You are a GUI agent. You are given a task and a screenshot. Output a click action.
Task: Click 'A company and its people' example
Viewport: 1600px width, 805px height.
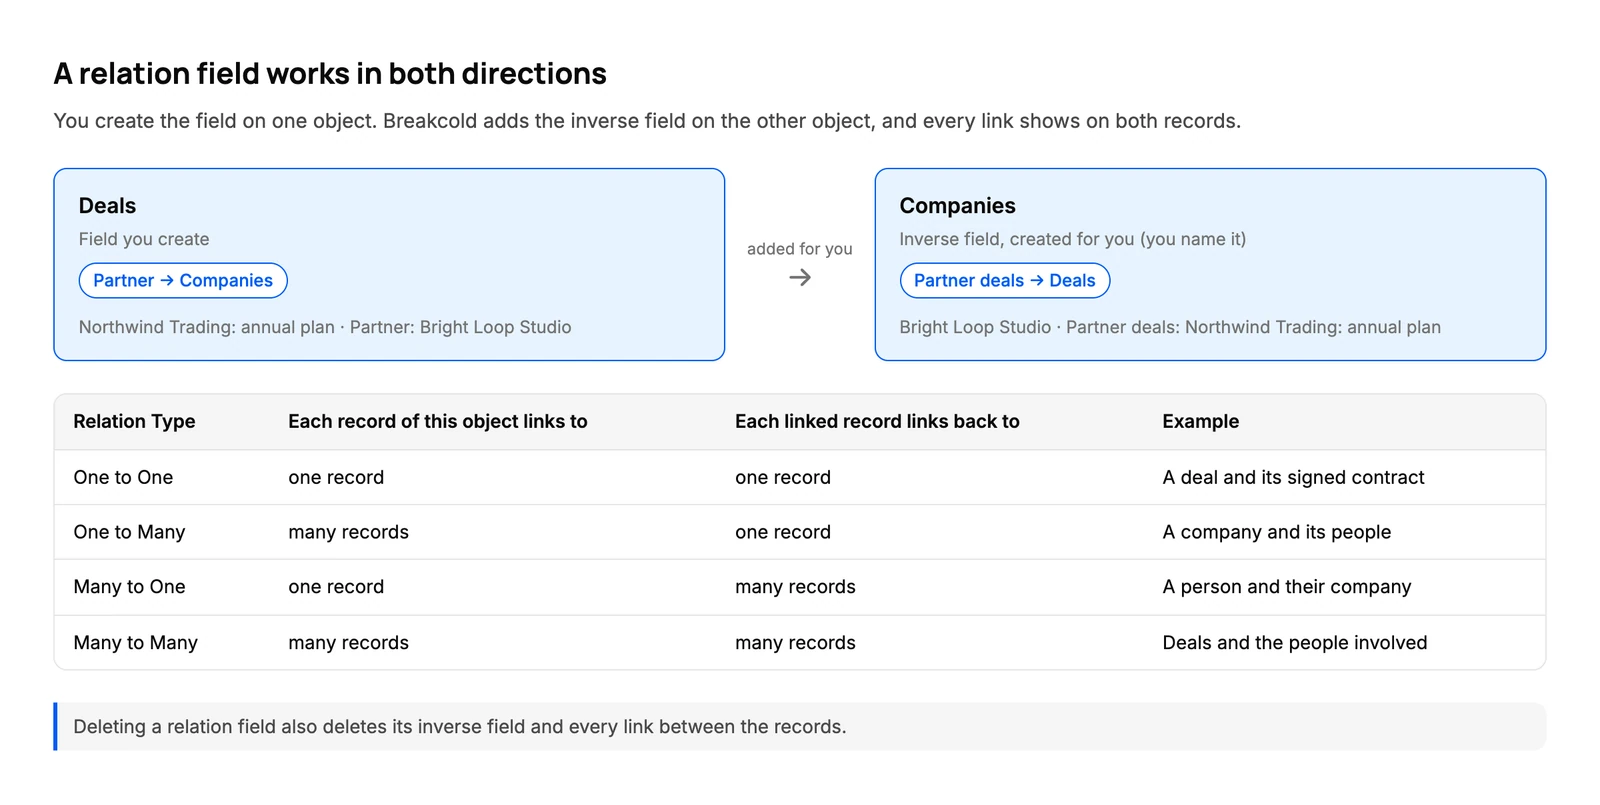coord(1276,533)
